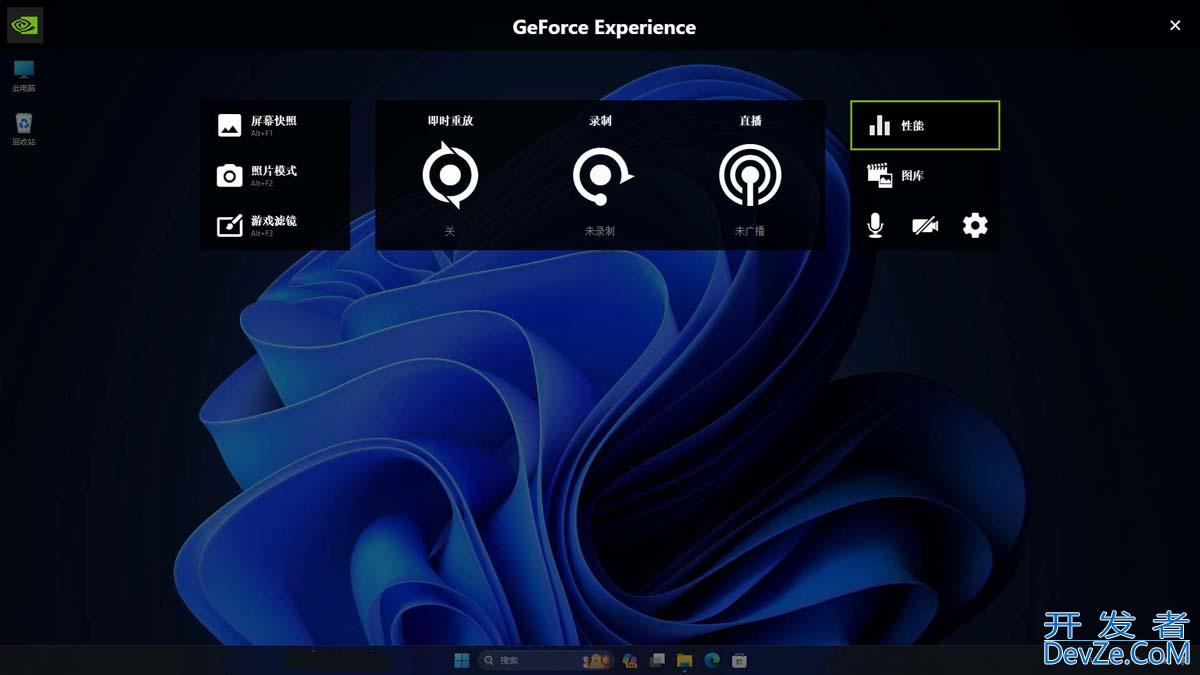Open 回收站 recycle bin desktop icon
The image size is (1200, 675).
coord(24,130)
